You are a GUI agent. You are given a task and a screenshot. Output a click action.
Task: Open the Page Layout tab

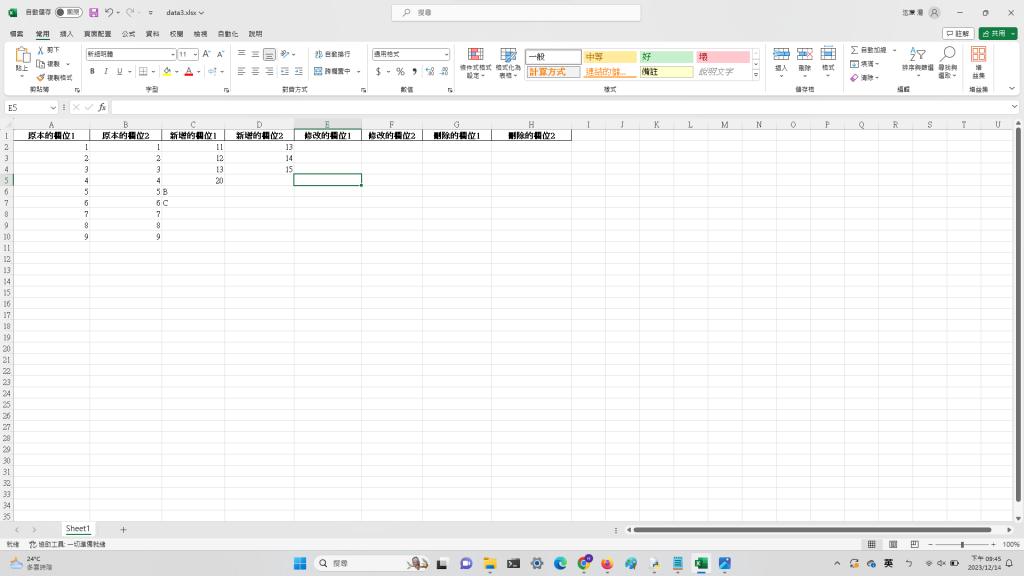97,33
